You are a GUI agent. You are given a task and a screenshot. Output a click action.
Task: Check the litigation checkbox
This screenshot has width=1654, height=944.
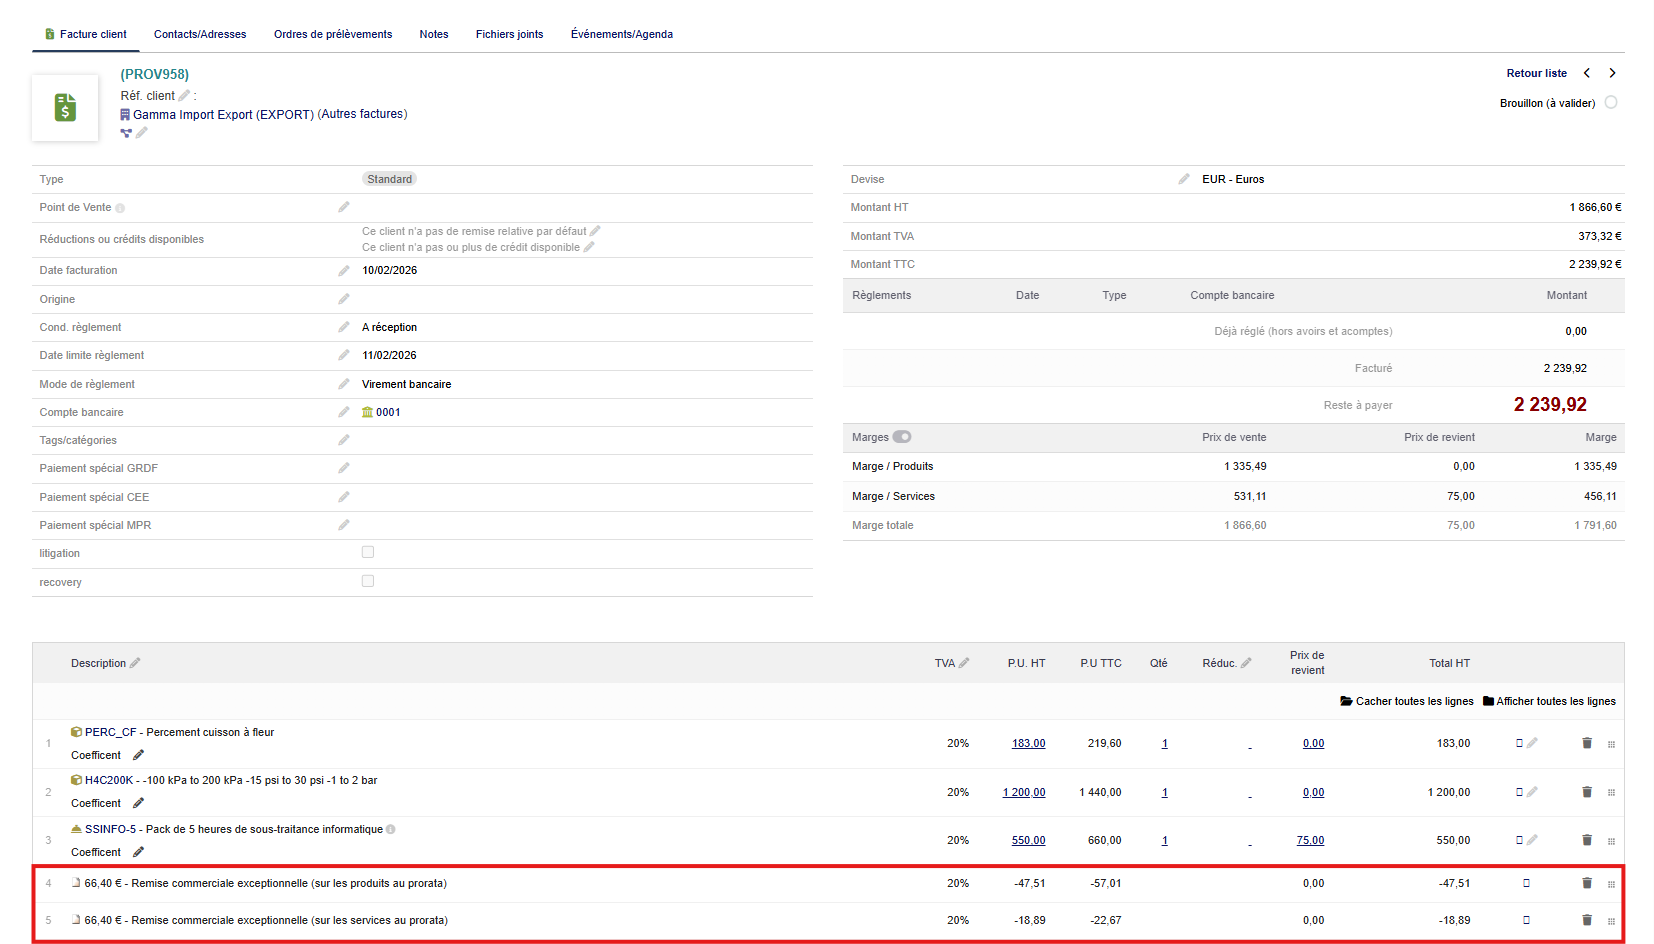(x=368, y=552)
